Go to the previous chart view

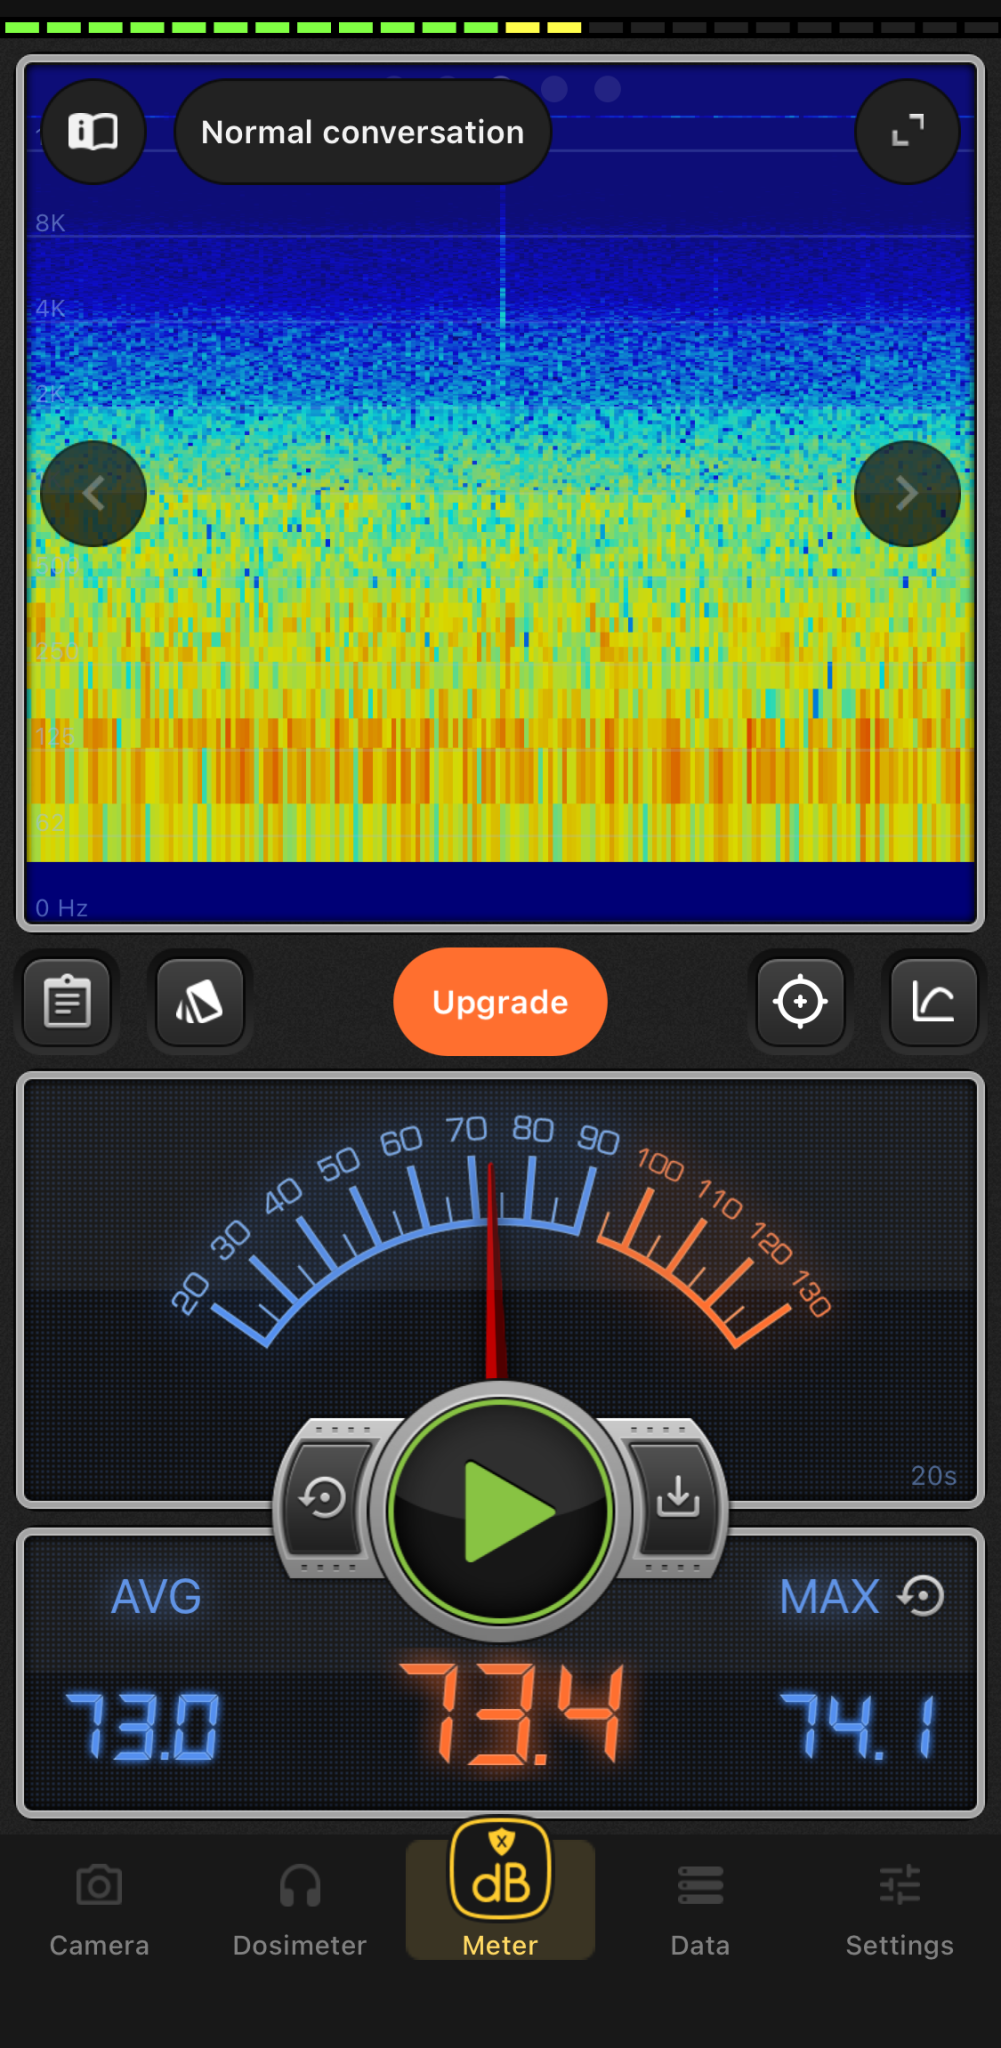93,493
